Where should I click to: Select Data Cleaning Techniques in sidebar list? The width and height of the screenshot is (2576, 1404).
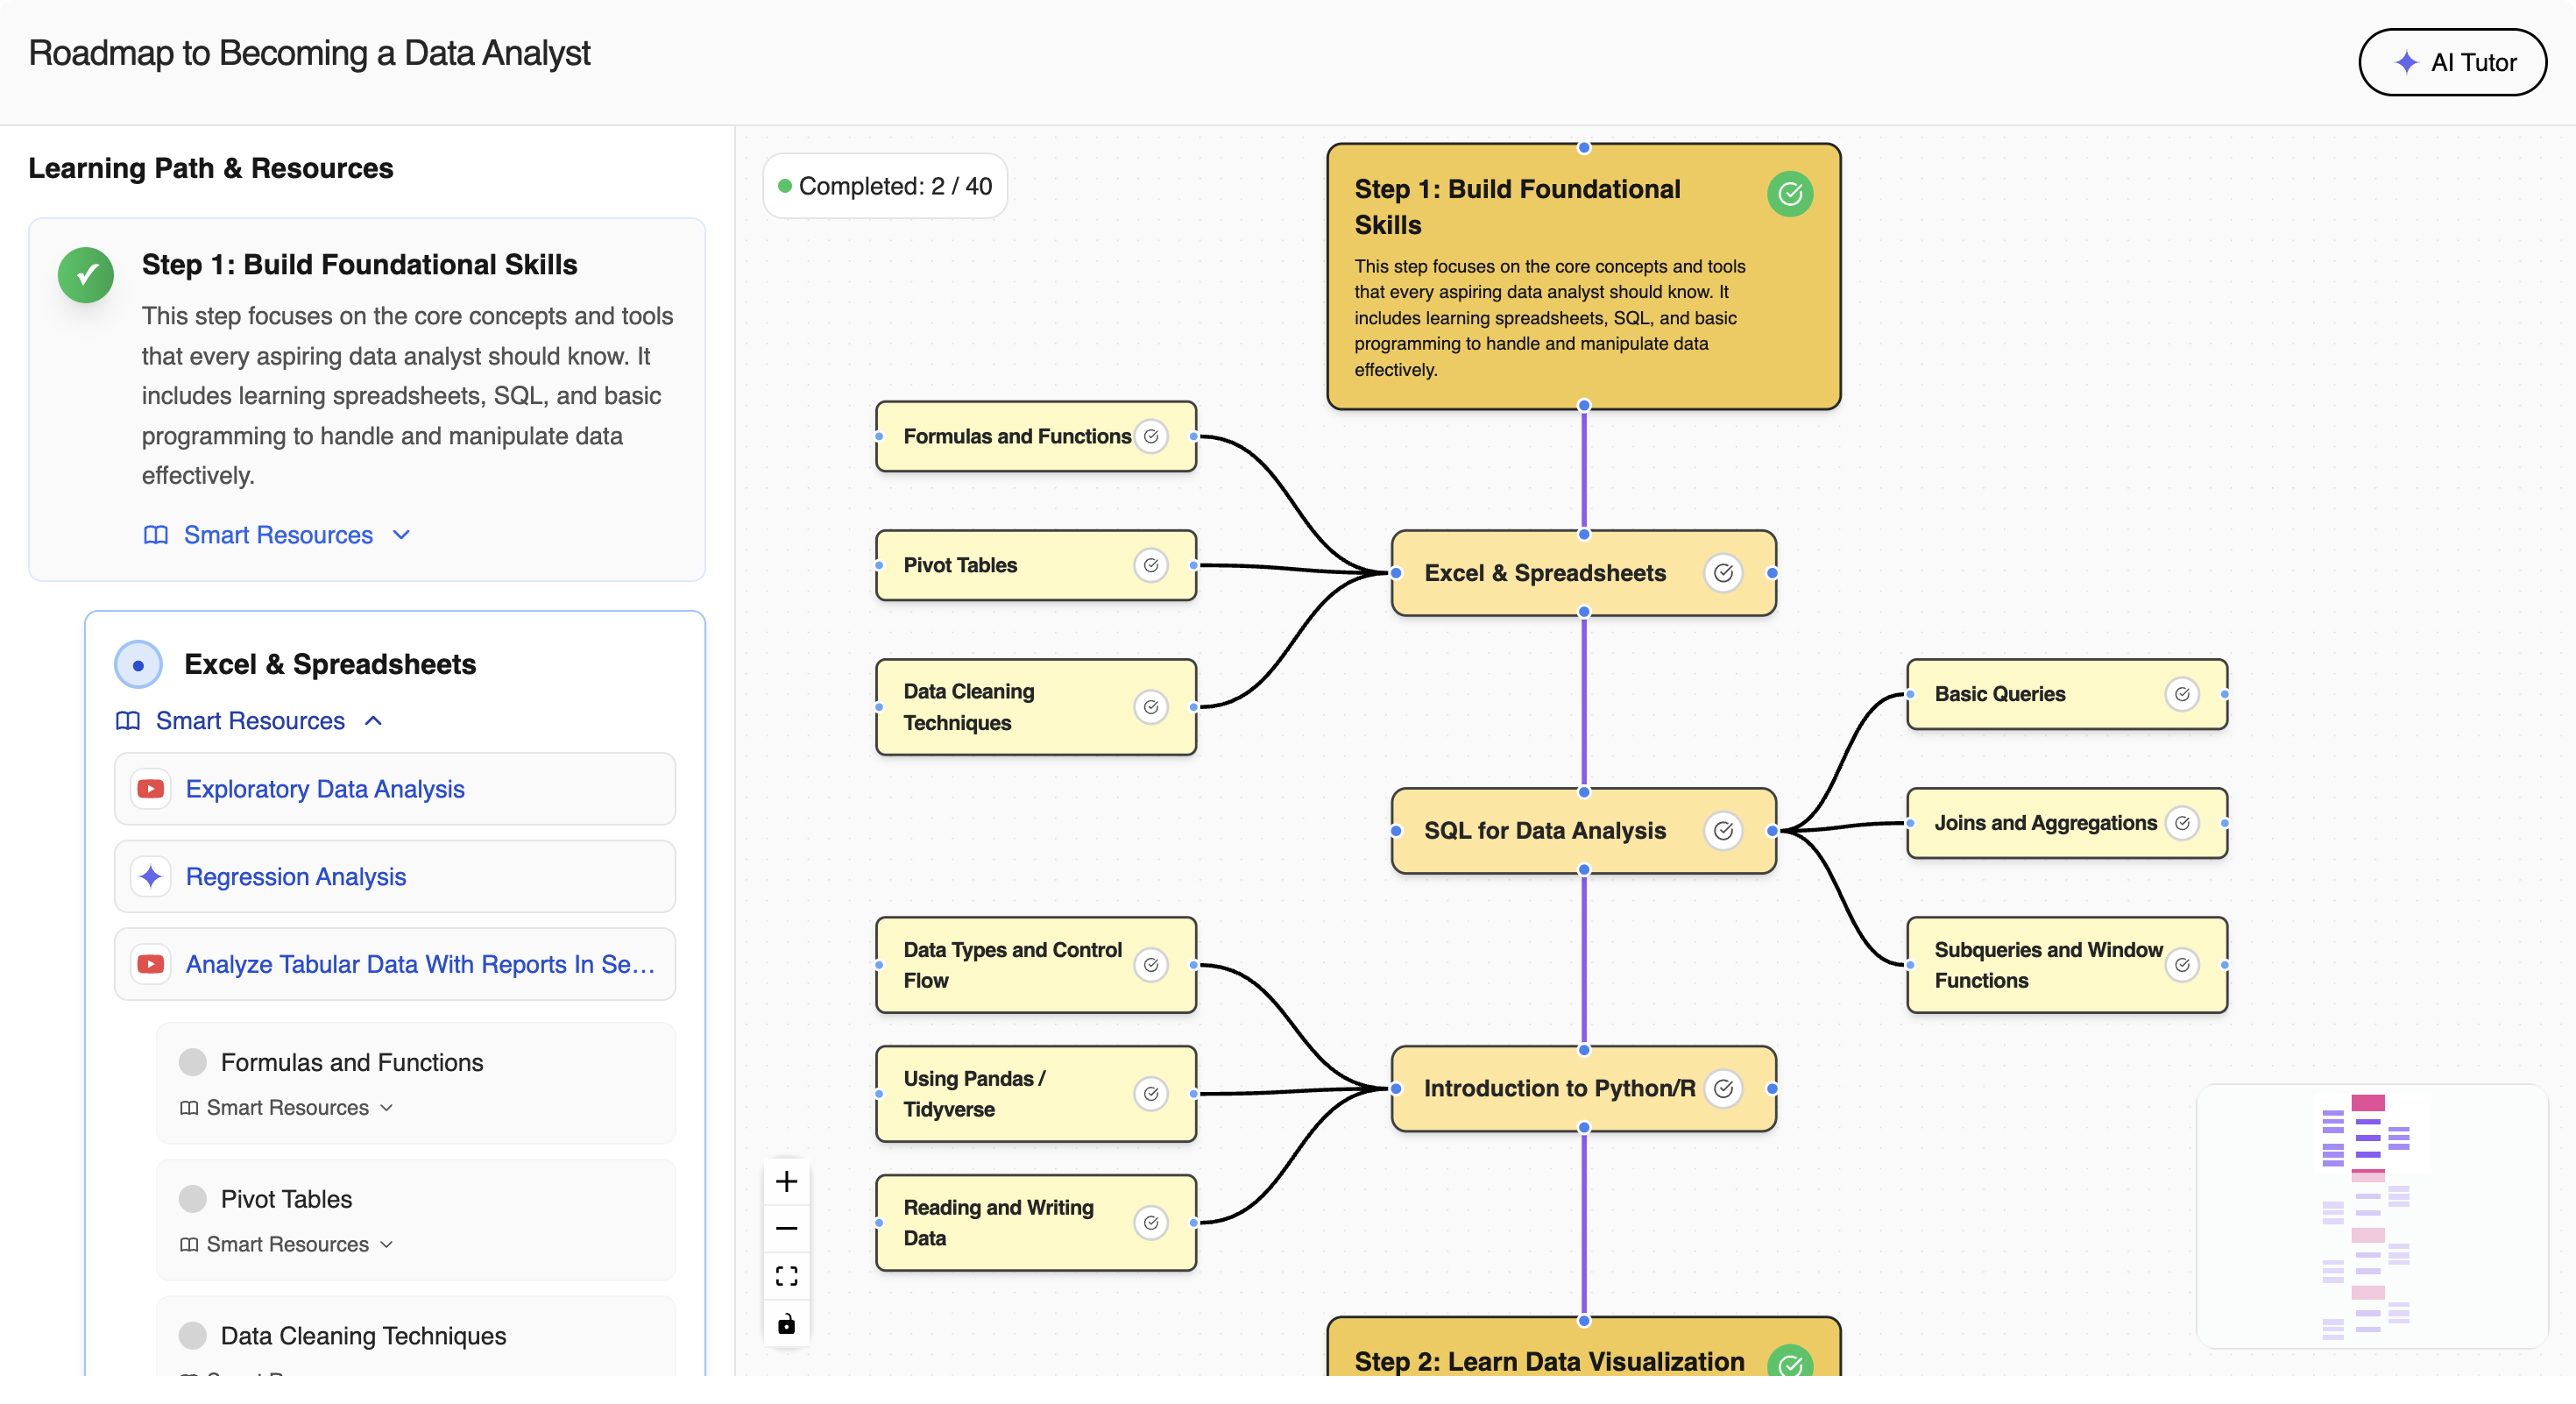363,1336
